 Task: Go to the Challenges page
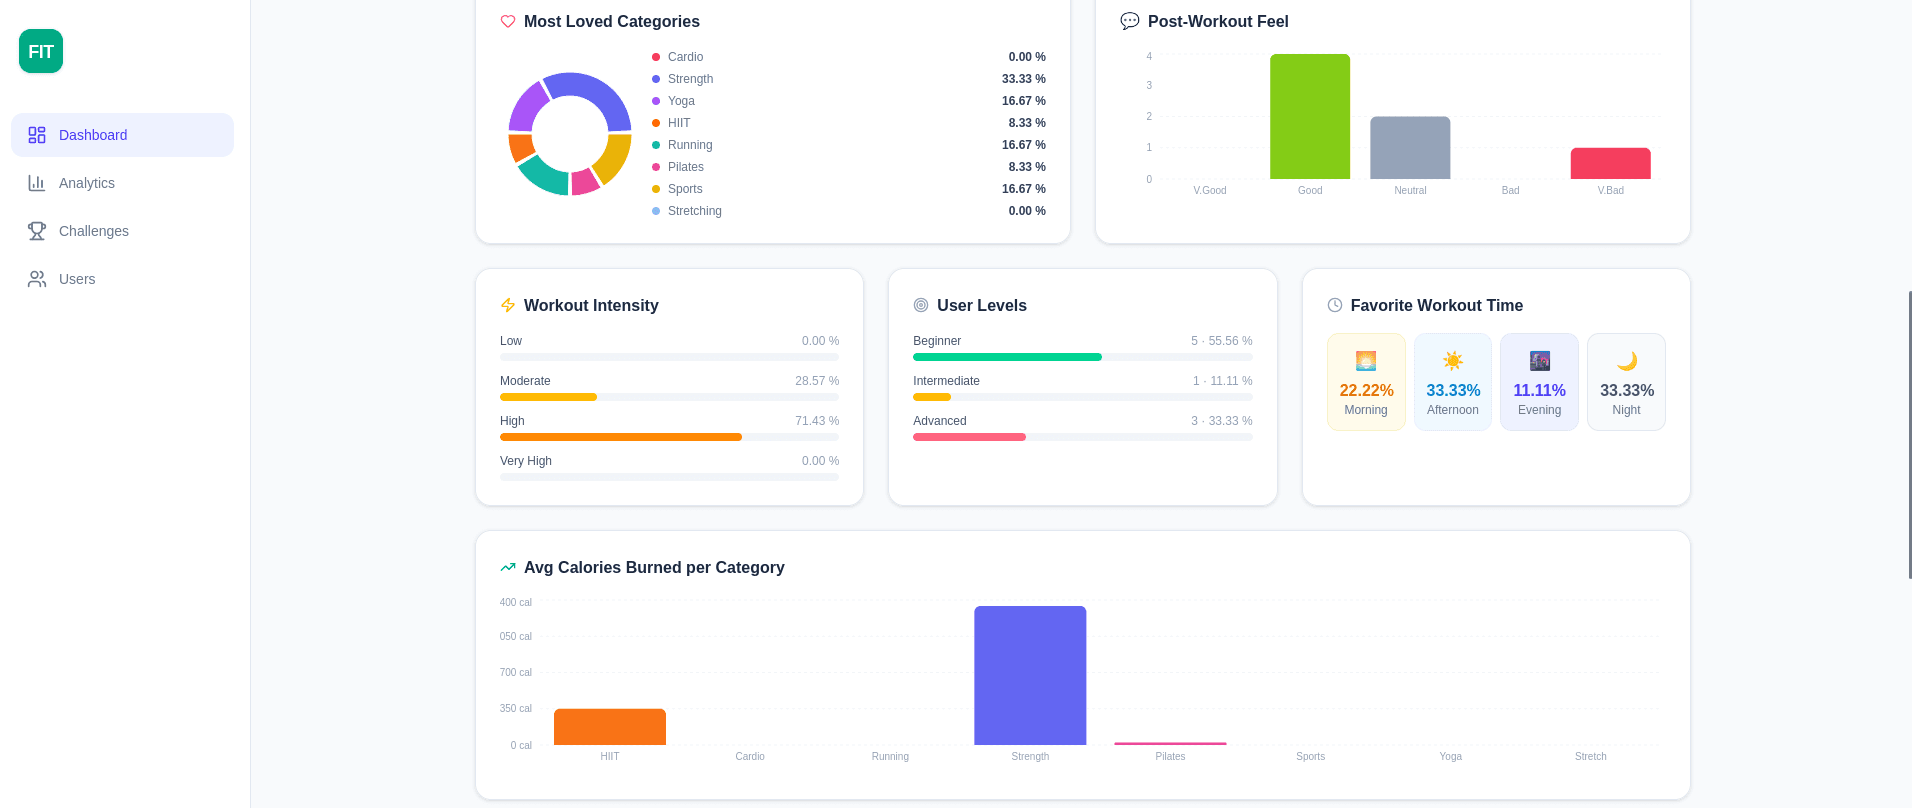[122, 231]
